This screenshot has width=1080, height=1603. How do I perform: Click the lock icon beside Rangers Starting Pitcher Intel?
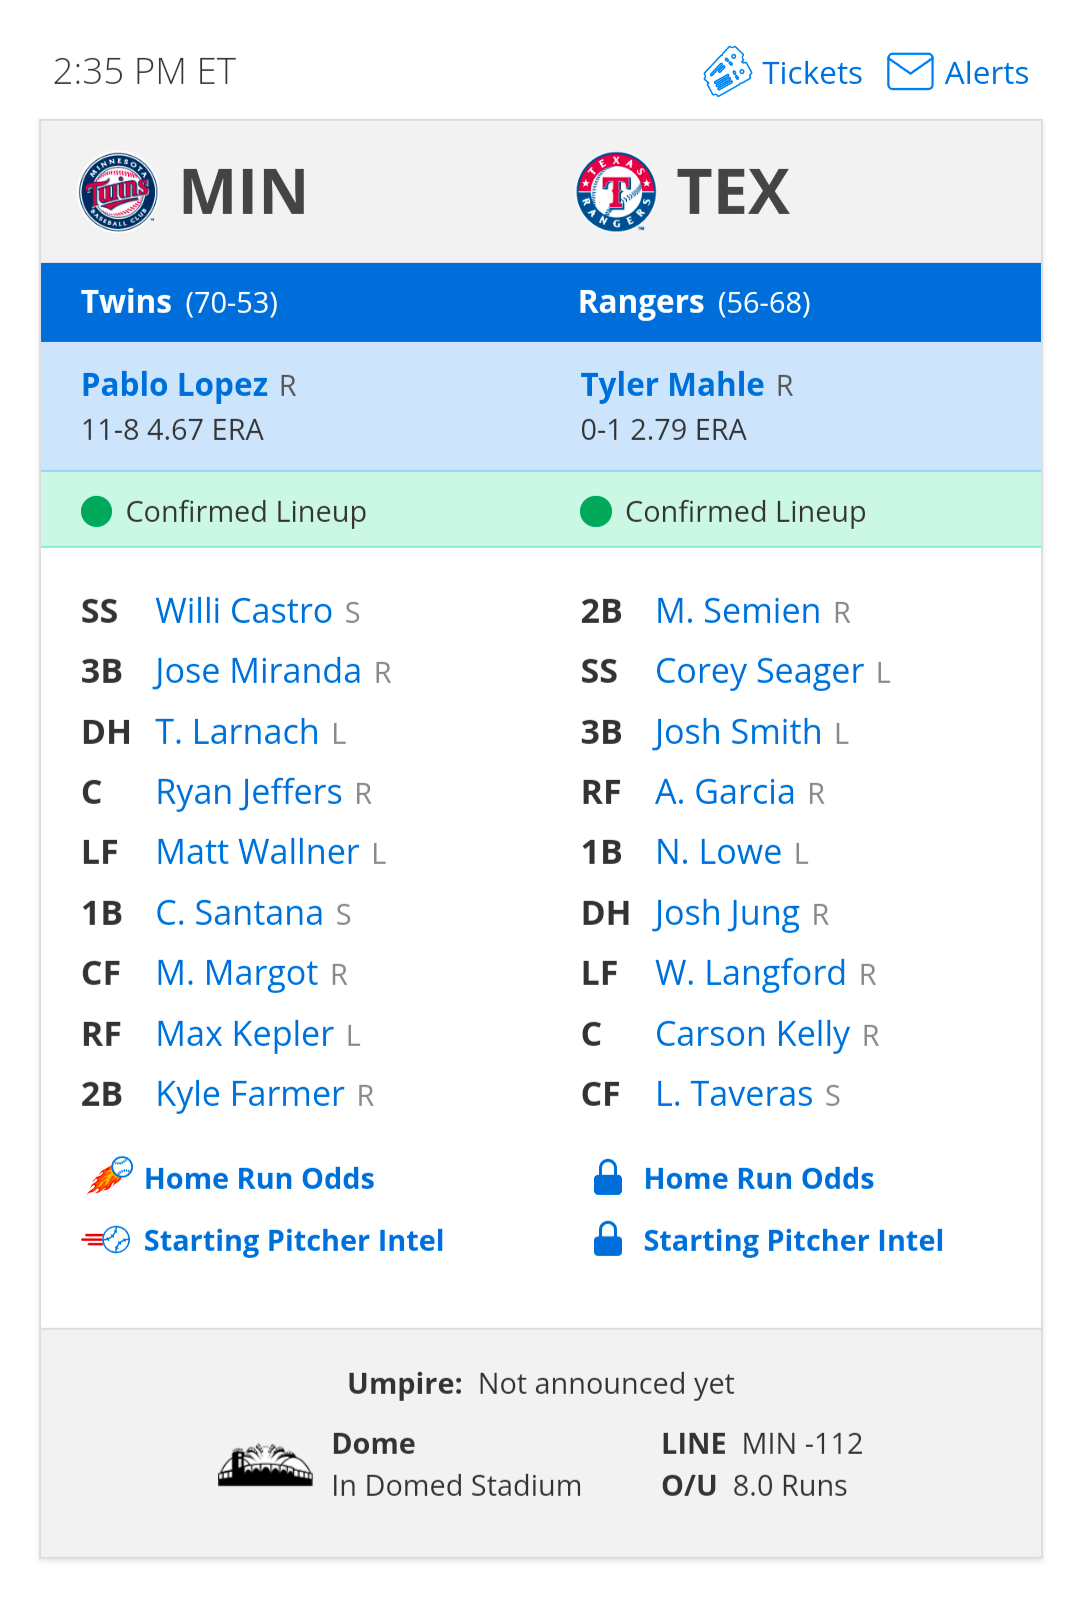click(x=608, y=1240)
